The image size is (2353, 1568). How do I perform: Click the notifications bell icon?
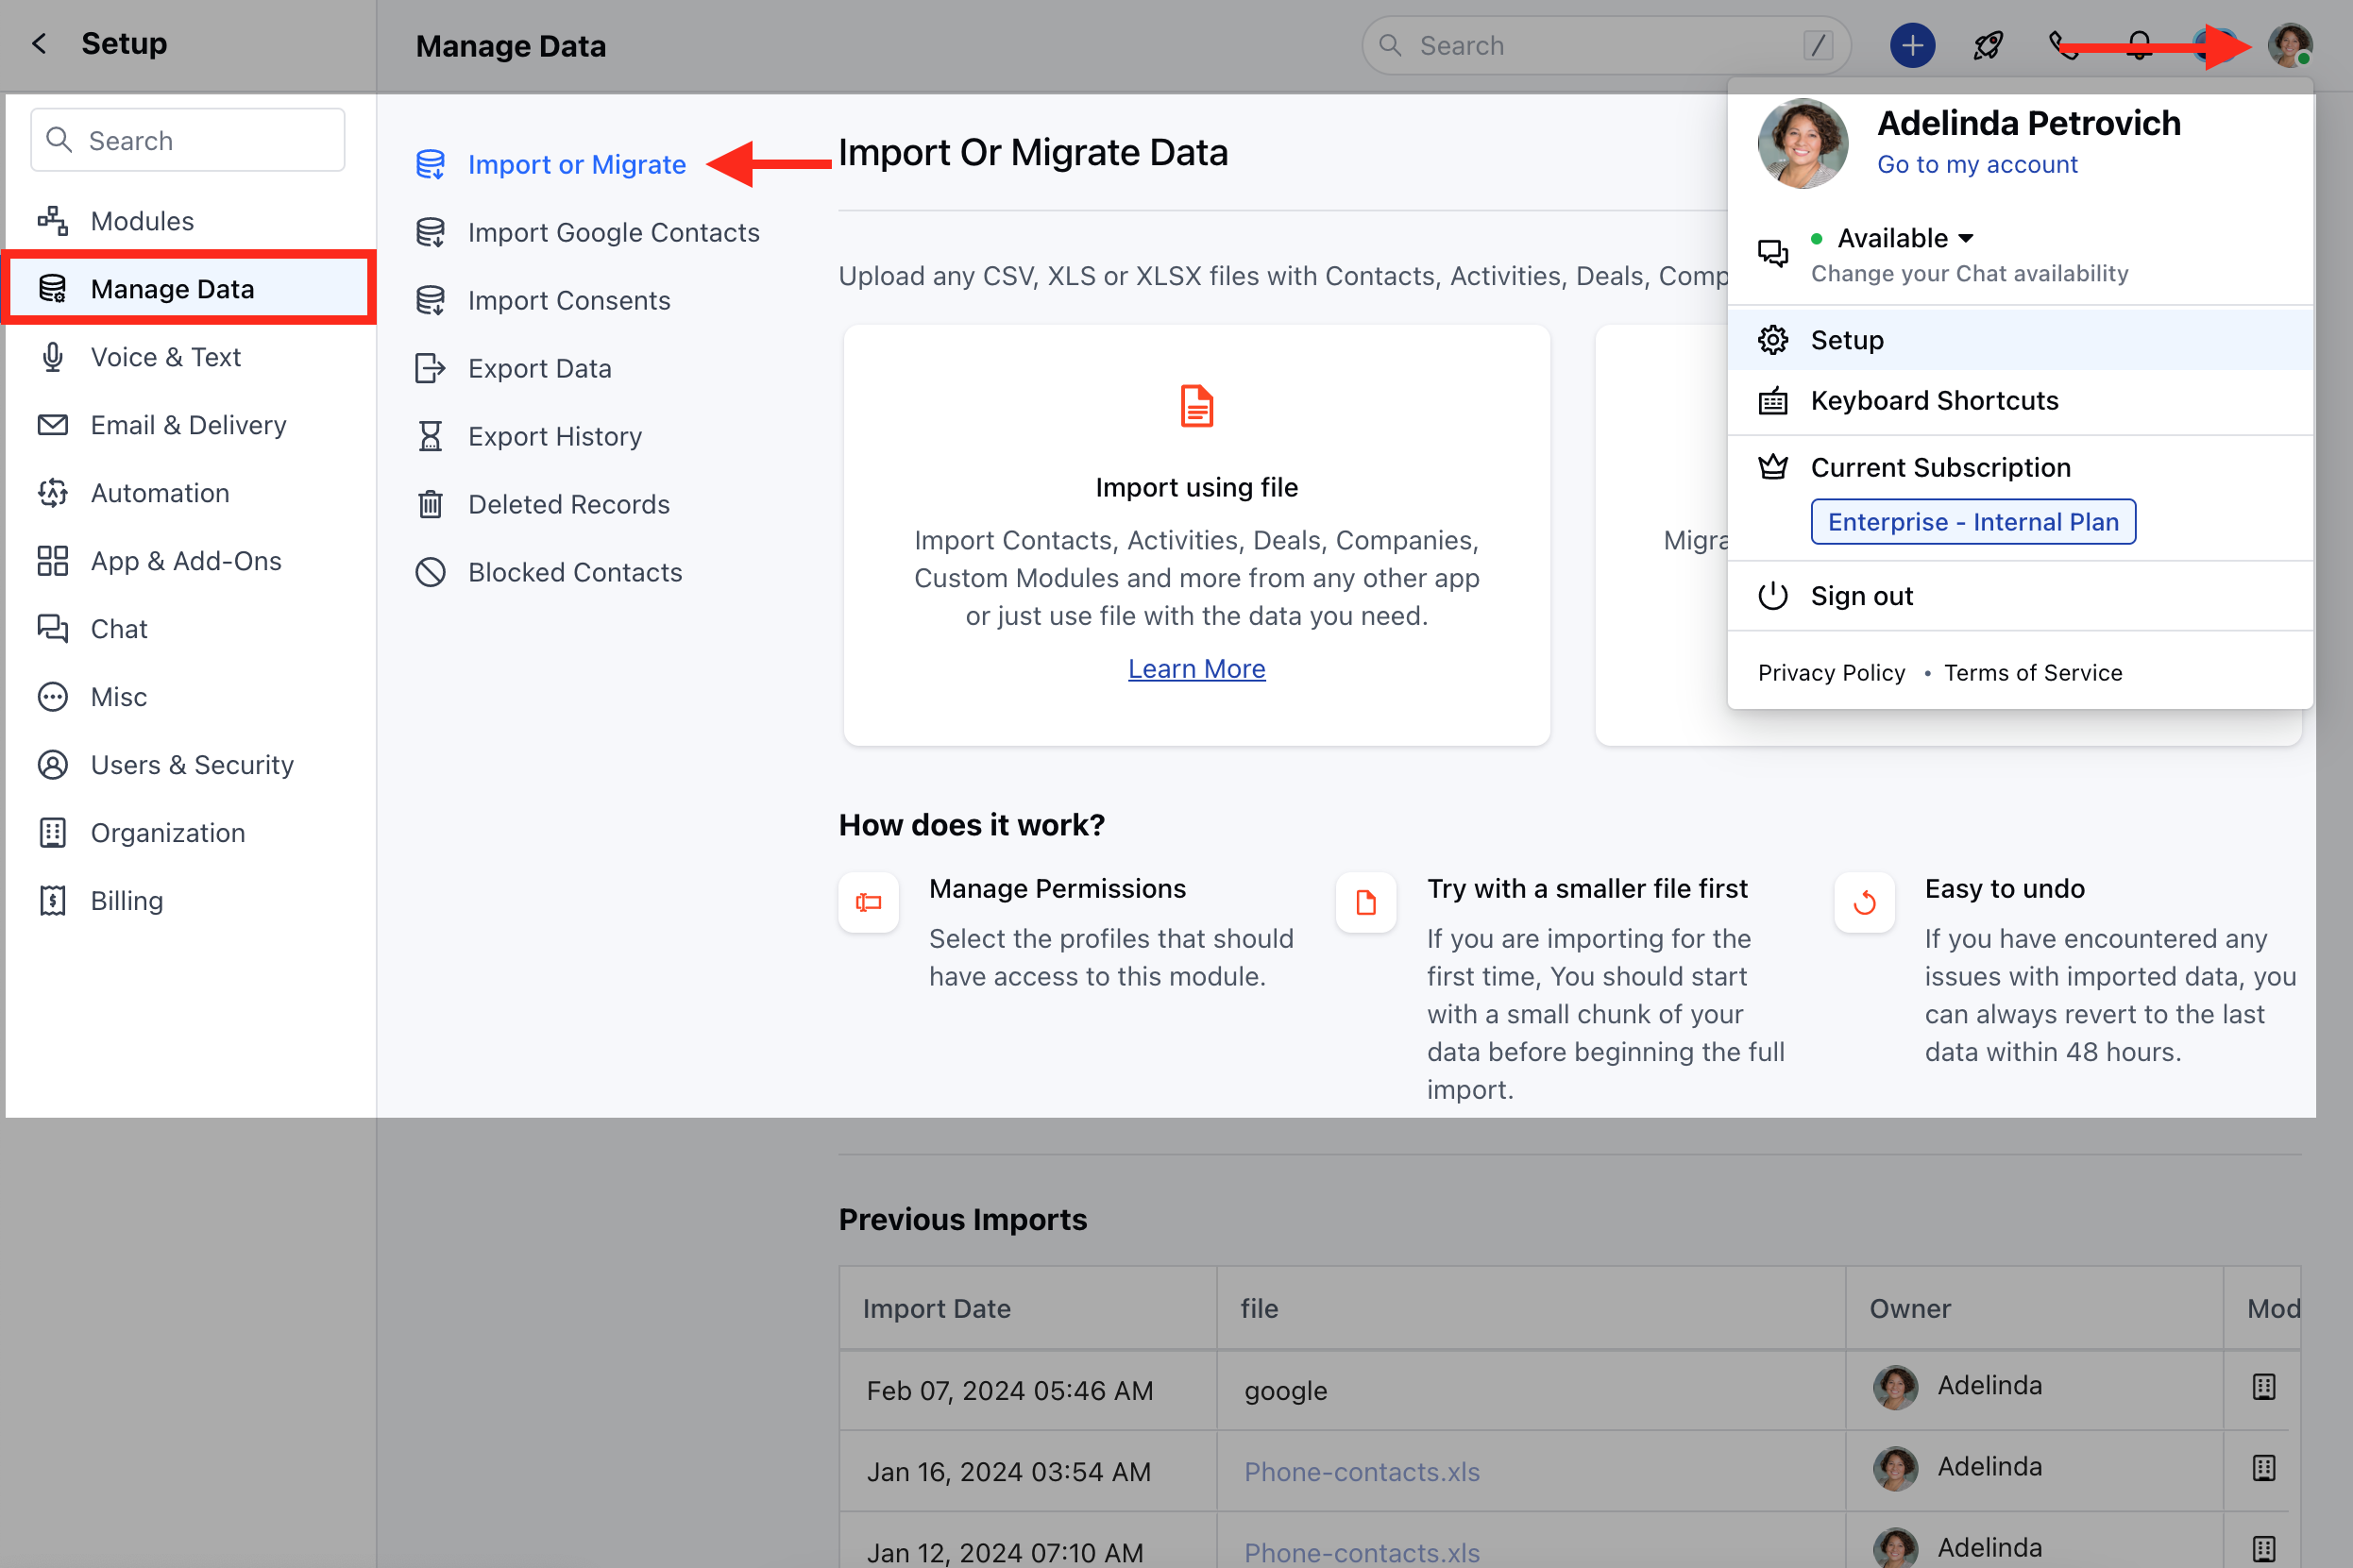coord(2139,46)
